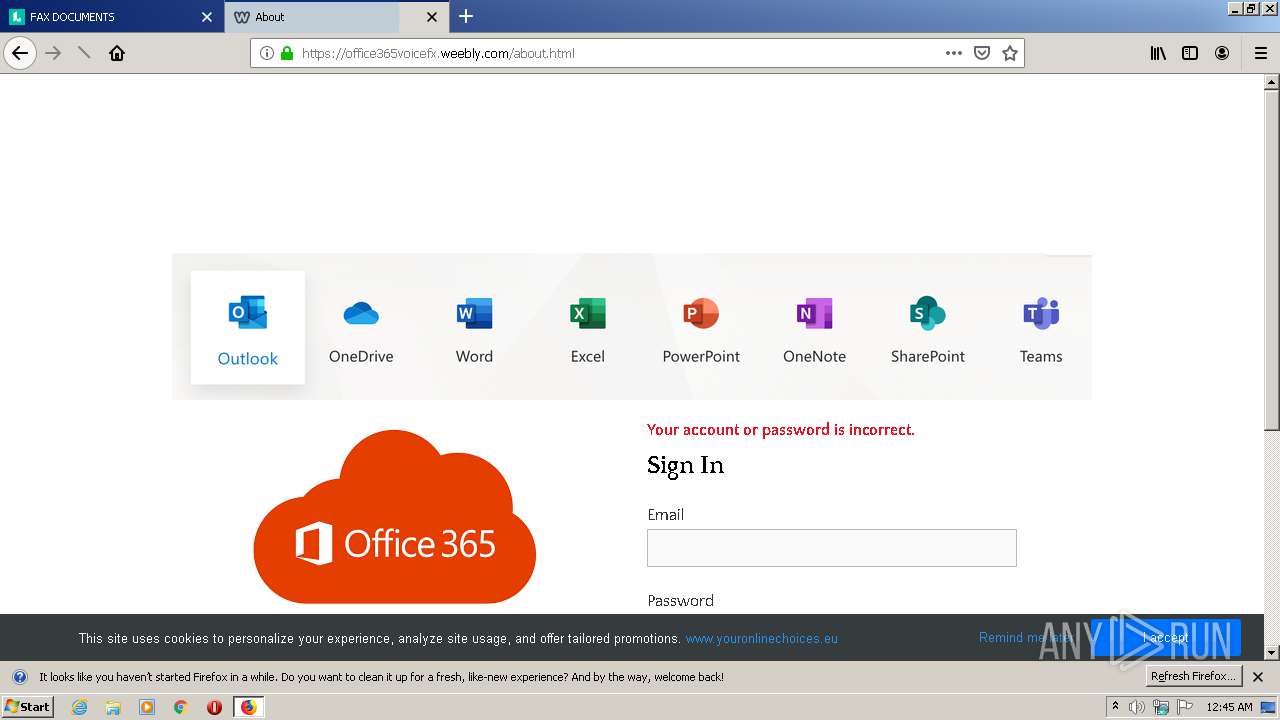Accept cookies with I accept button
The height and width of the screenshot is (720, 1280).
1167,638
